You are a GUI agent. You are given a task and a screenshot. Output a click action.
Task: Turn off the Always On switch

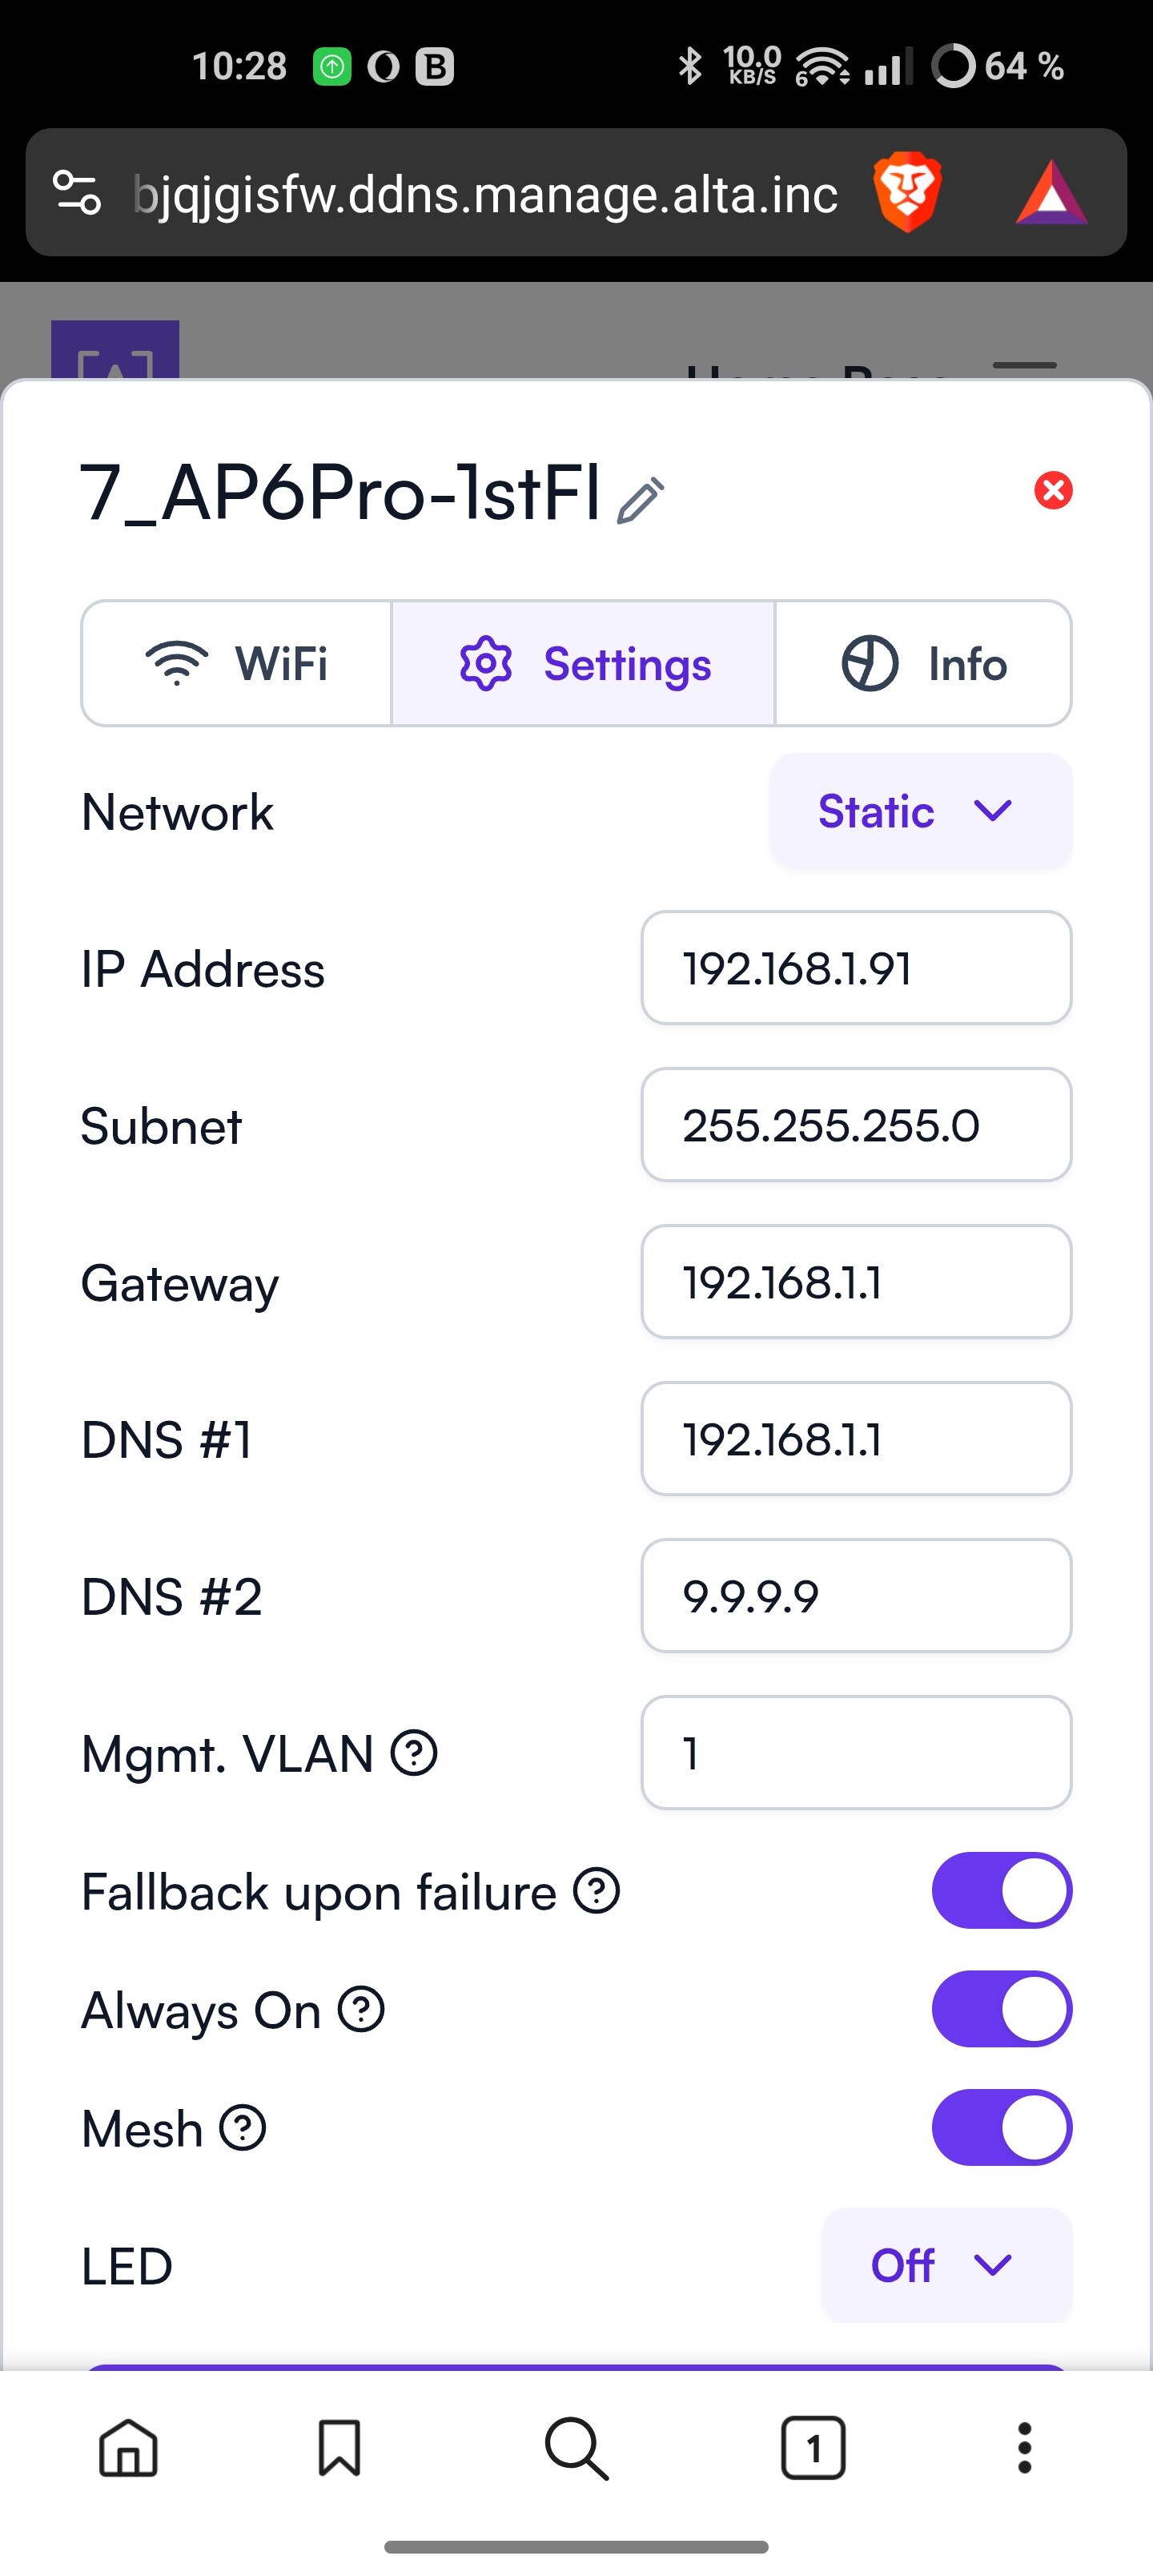1002,2008
